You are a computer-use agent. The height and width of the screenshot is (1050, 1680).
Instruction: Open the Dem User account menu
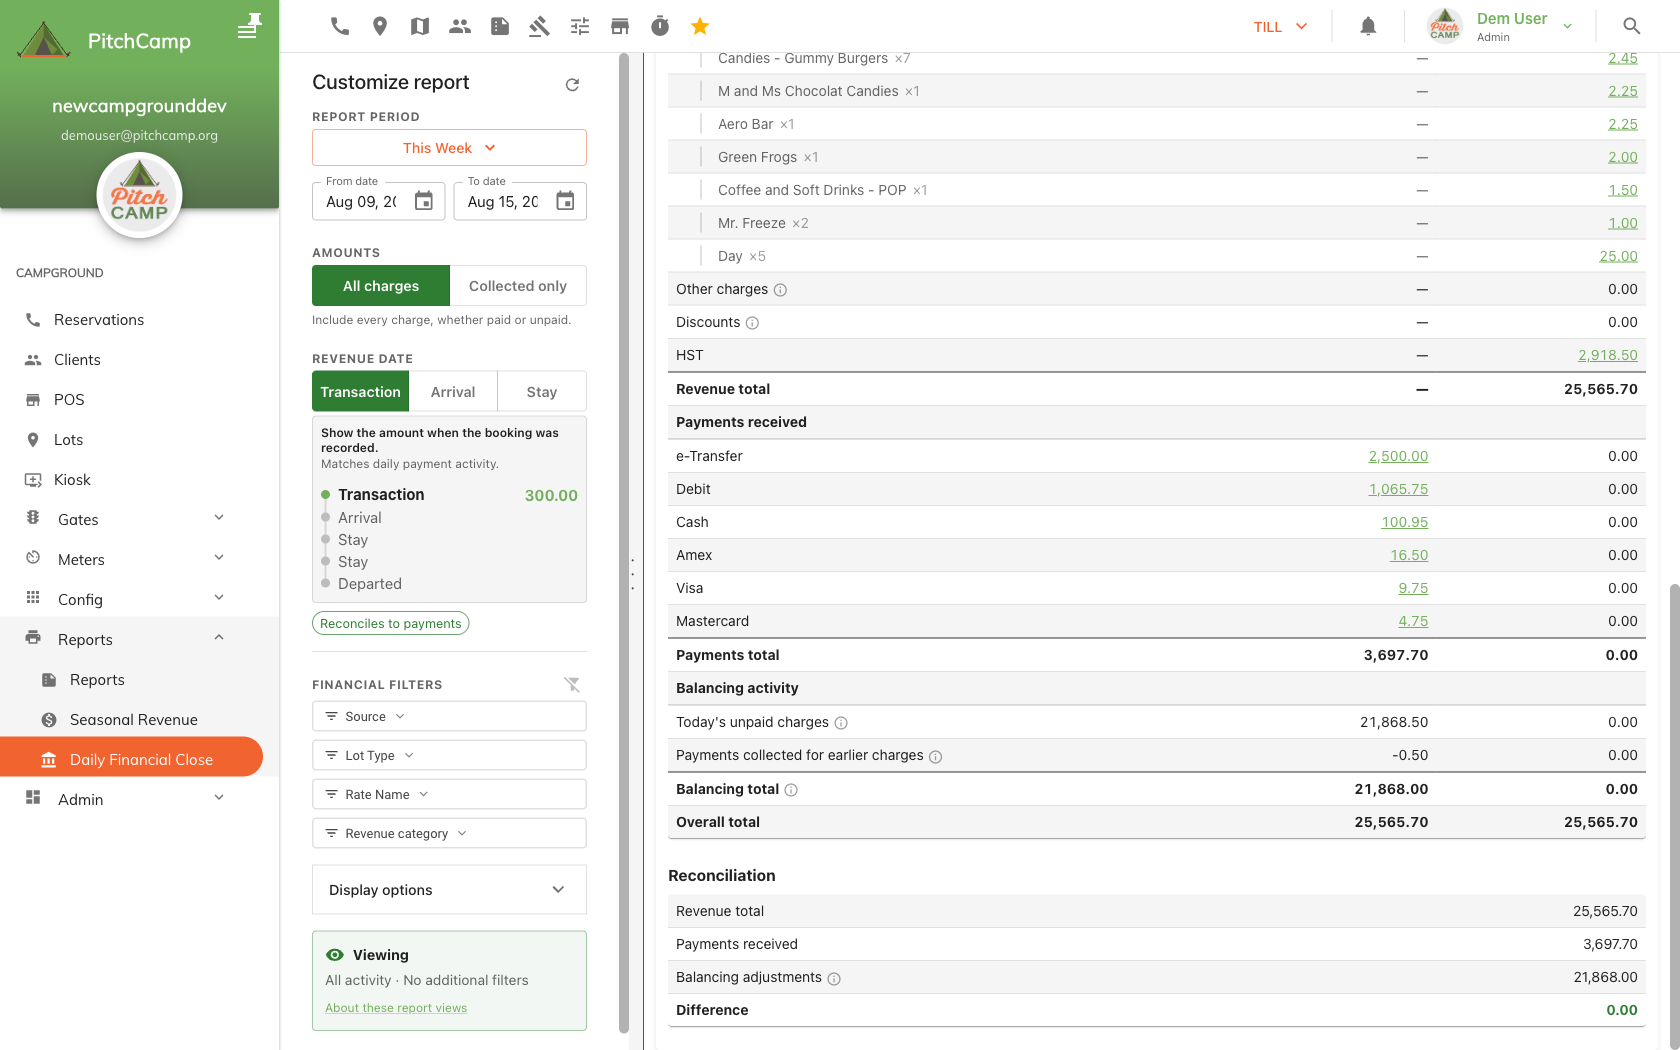point(1500,26)
